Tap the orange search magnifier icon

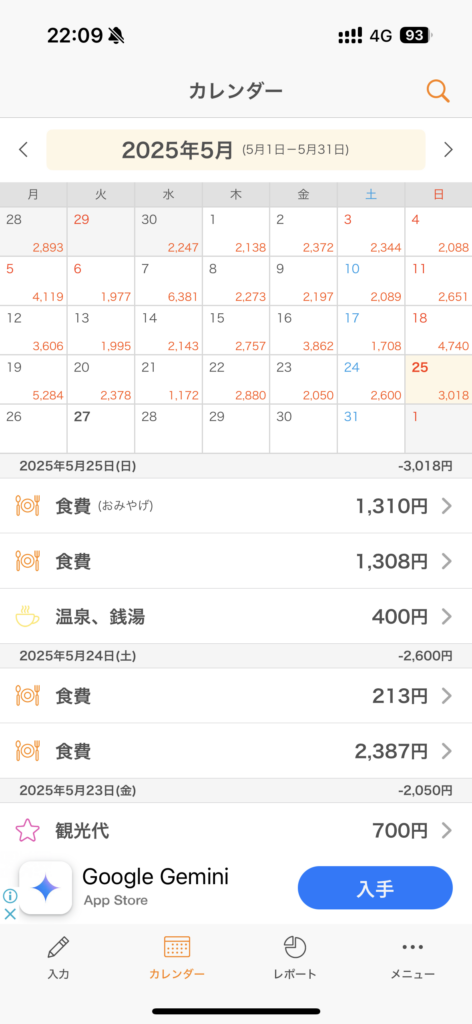(438, 91)
